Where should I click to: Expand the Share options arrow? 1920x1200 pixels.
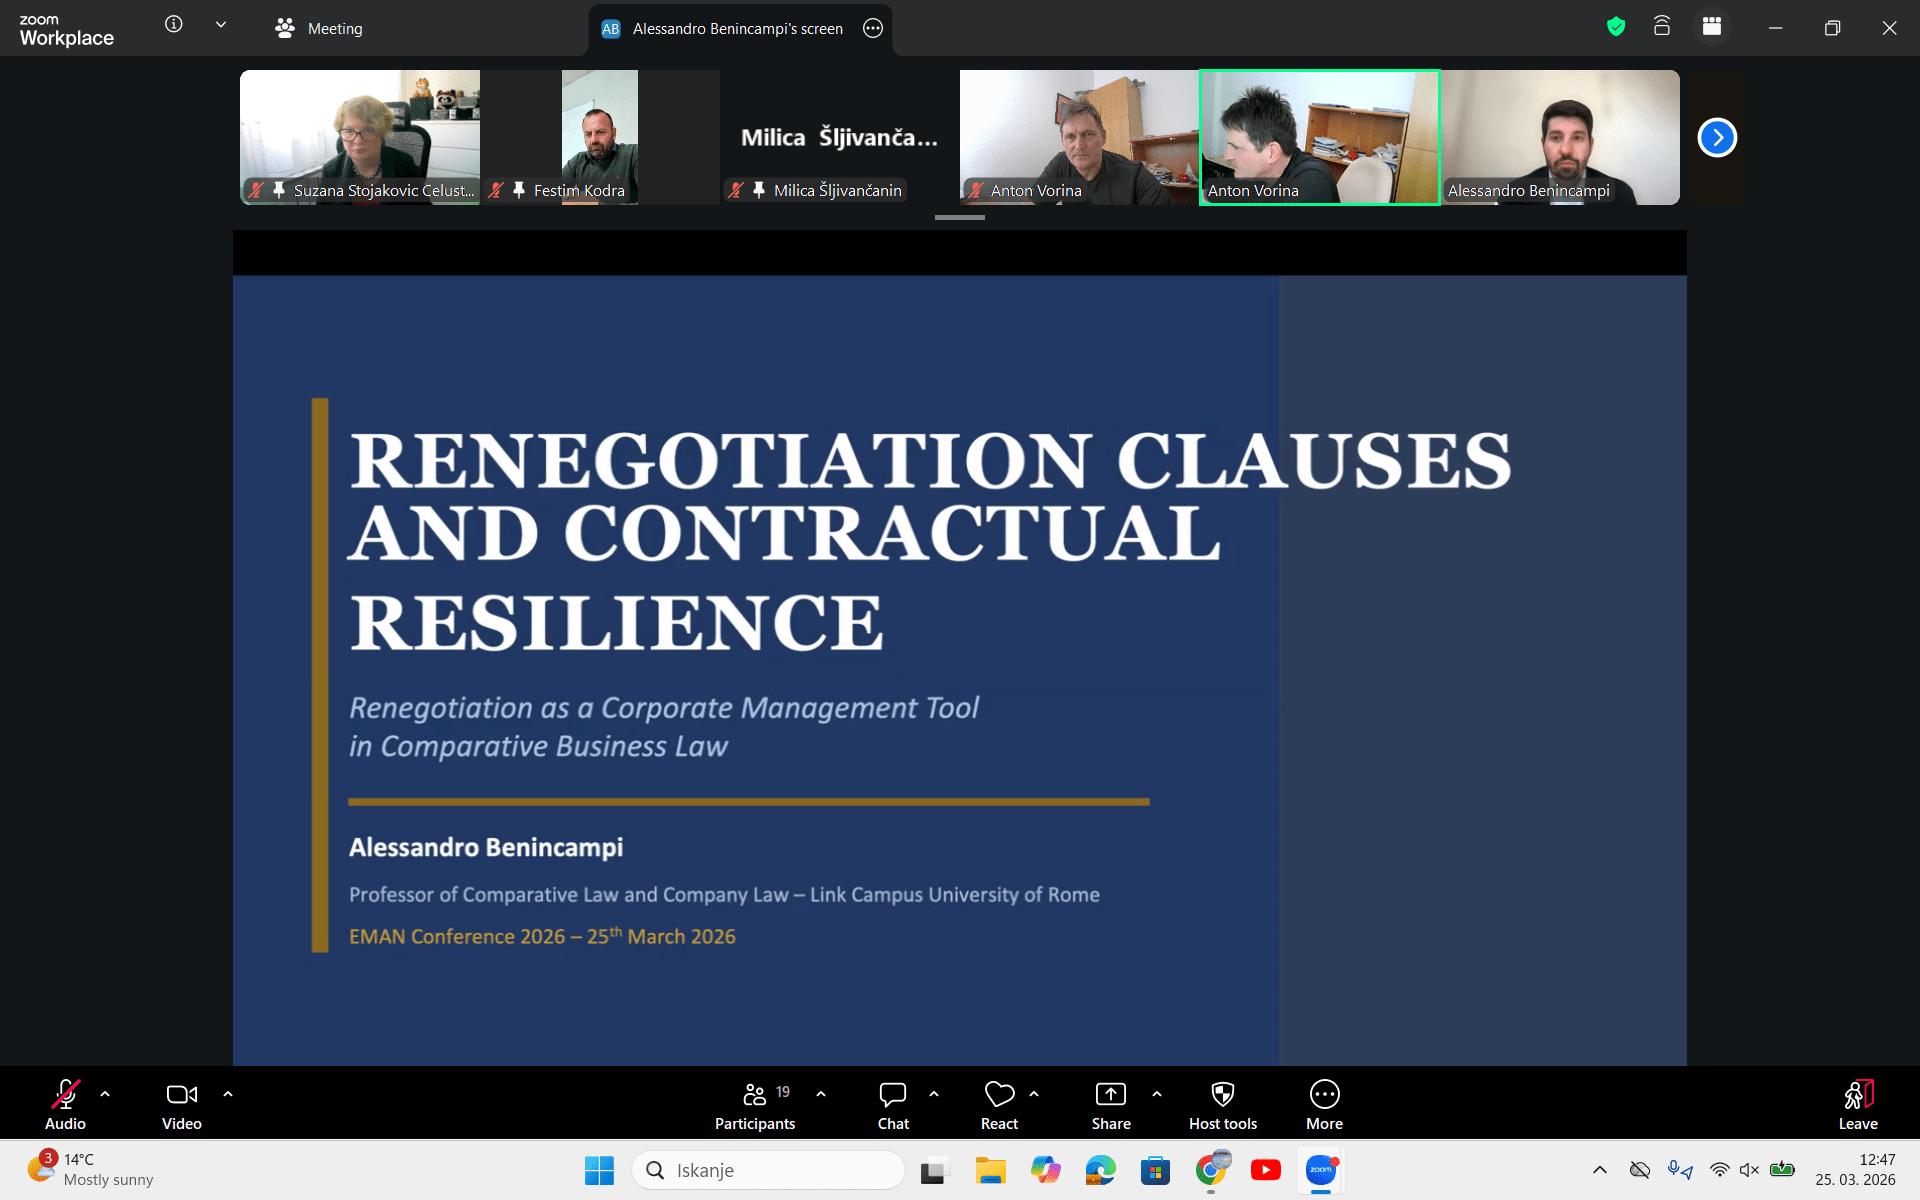(x=1157, y=1094)
